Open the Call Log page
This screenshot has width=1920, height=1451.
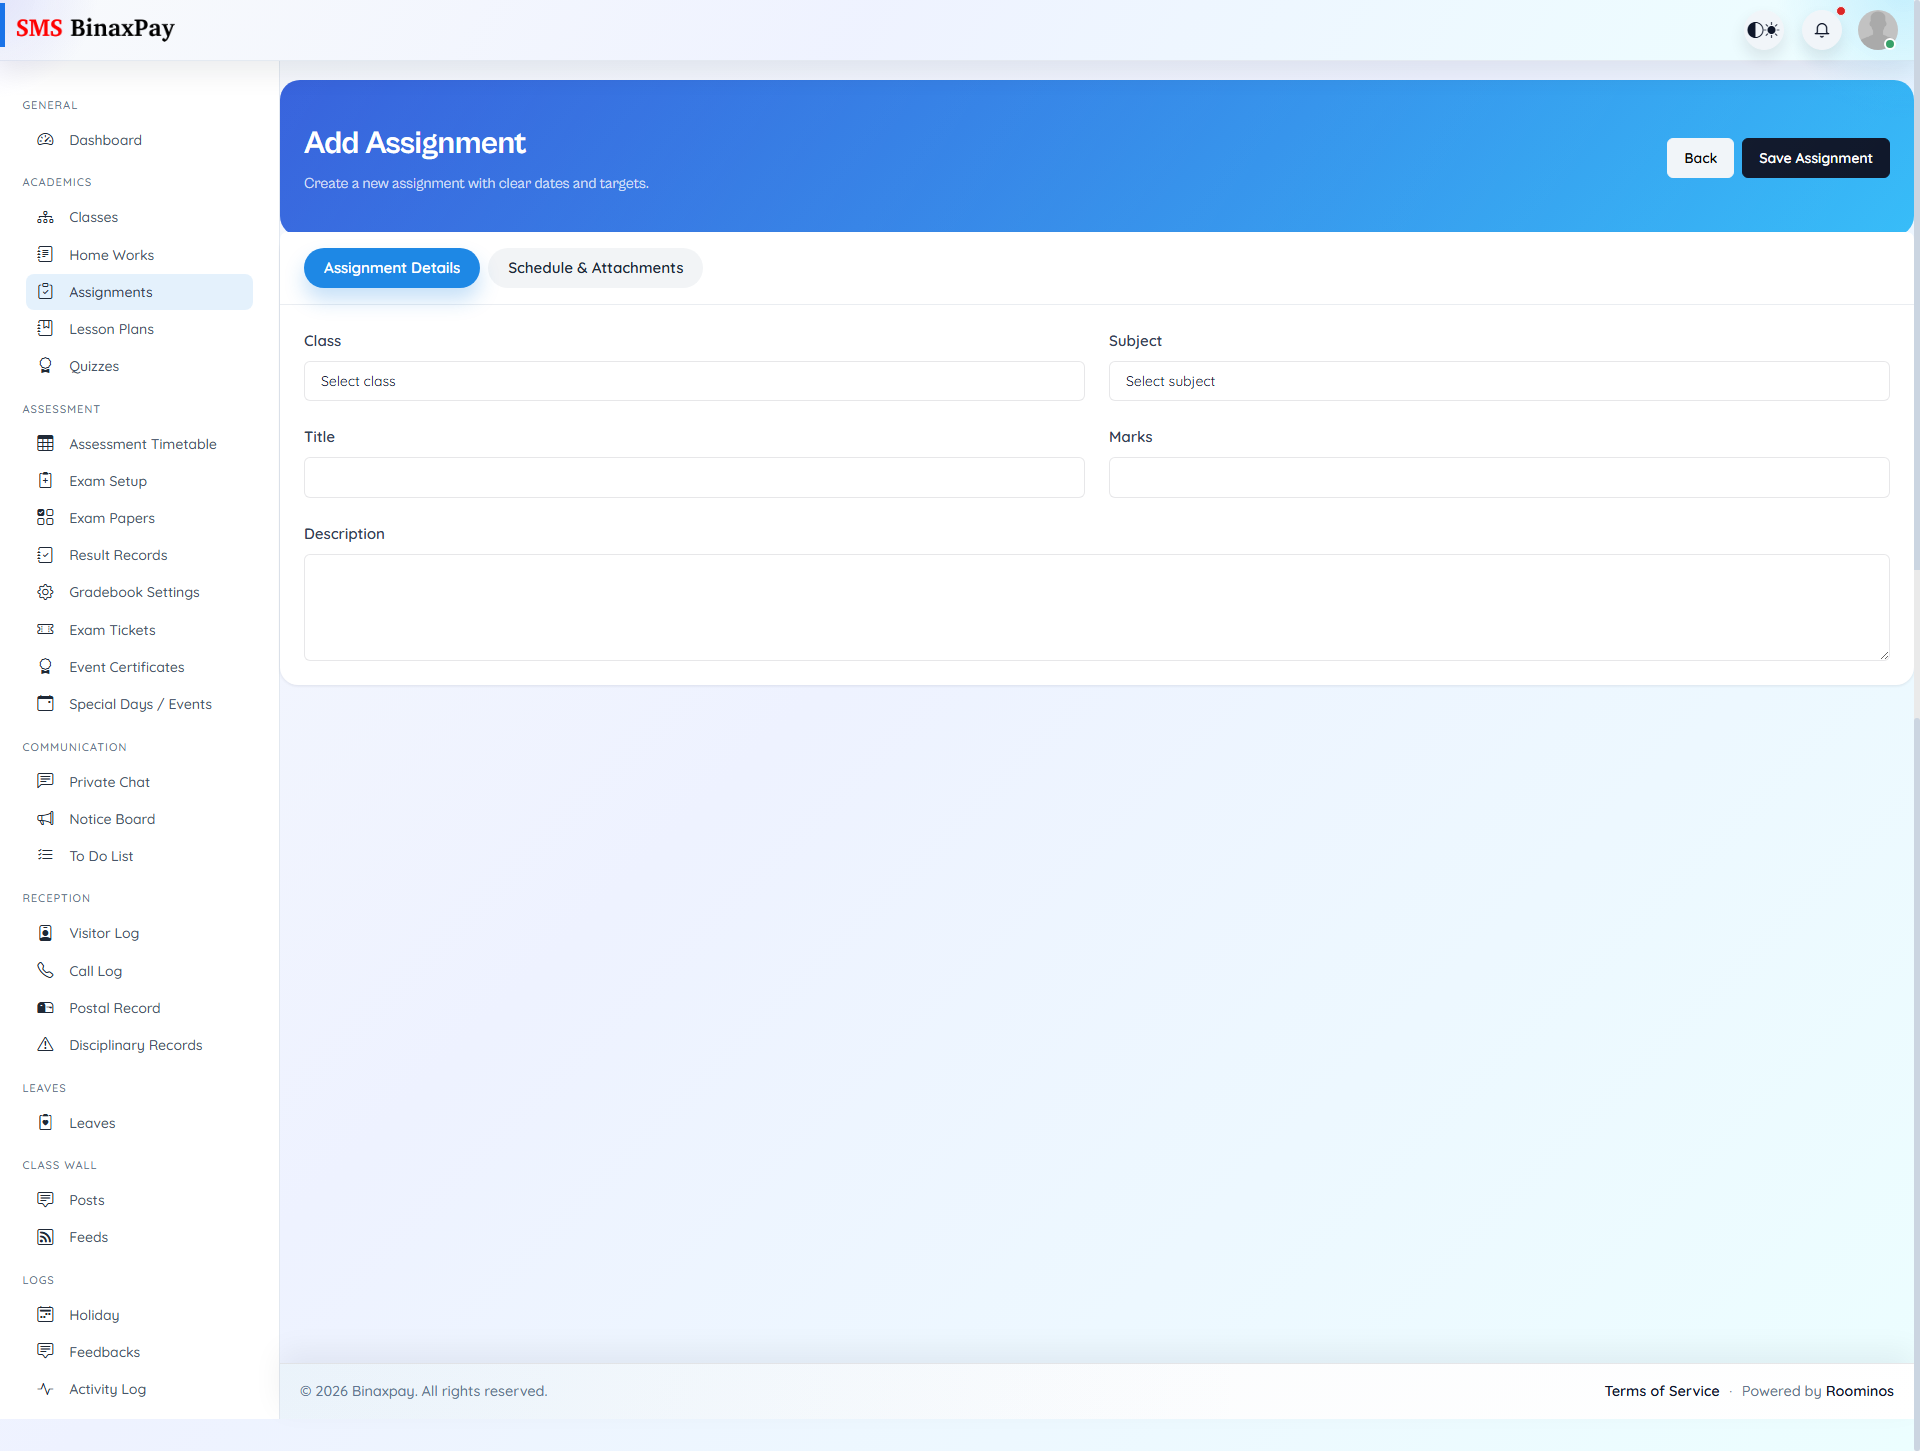tap(95, 970)
